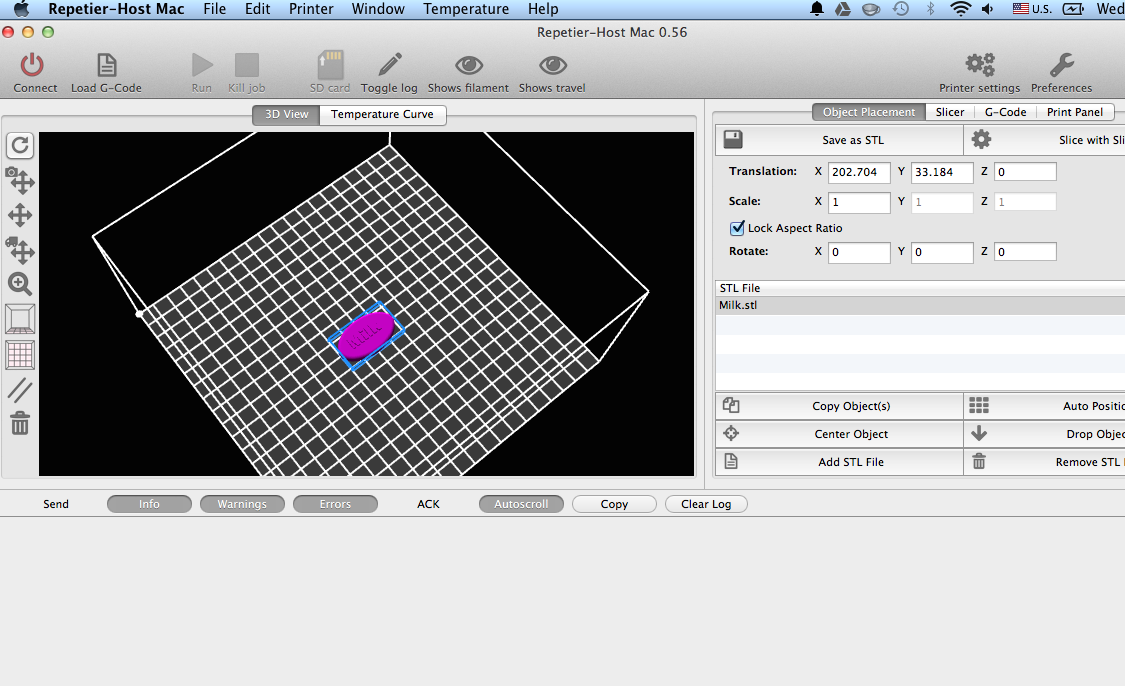Click the Add STL File document icon
1125x686 pixels.
731,461
